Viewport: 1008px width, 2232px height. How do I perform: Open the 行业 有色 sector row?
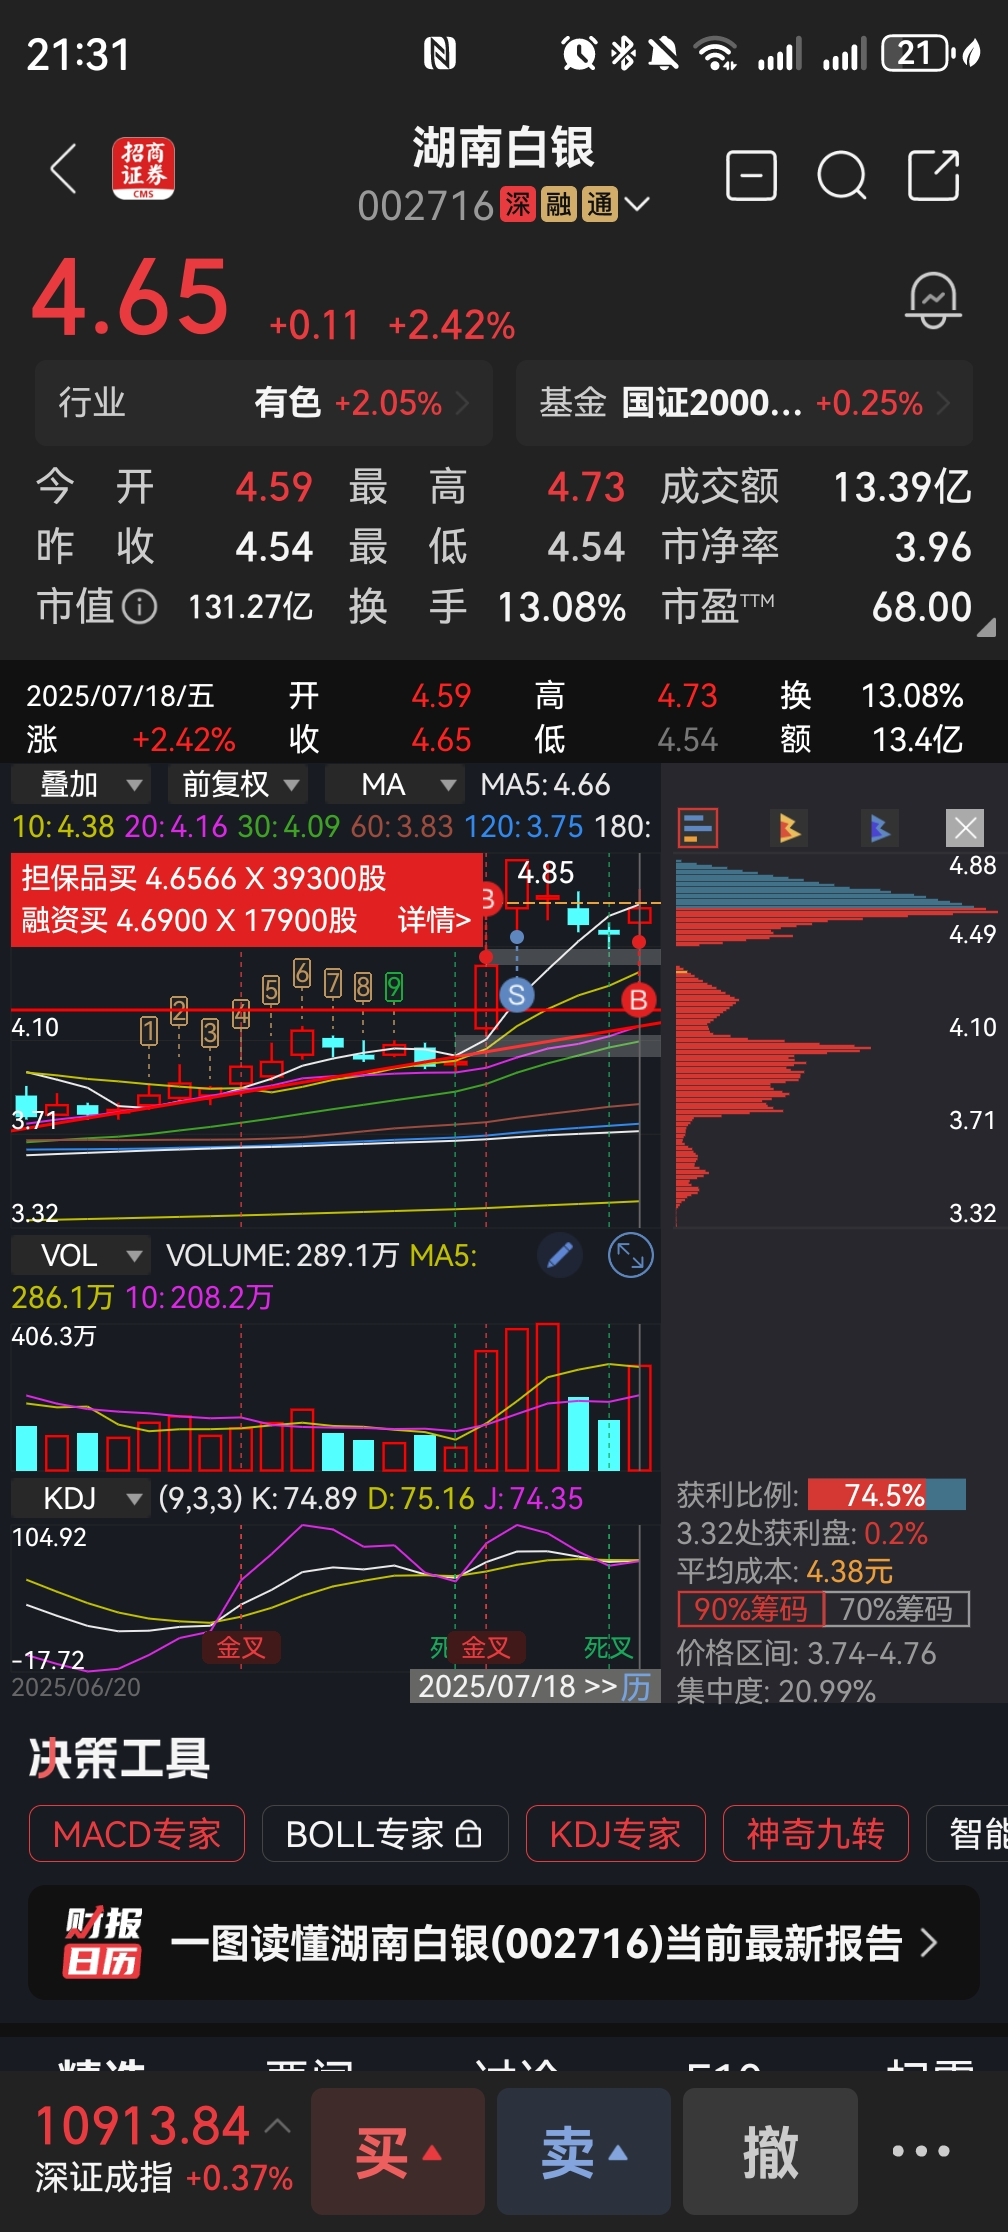click(x=264, y=403)
